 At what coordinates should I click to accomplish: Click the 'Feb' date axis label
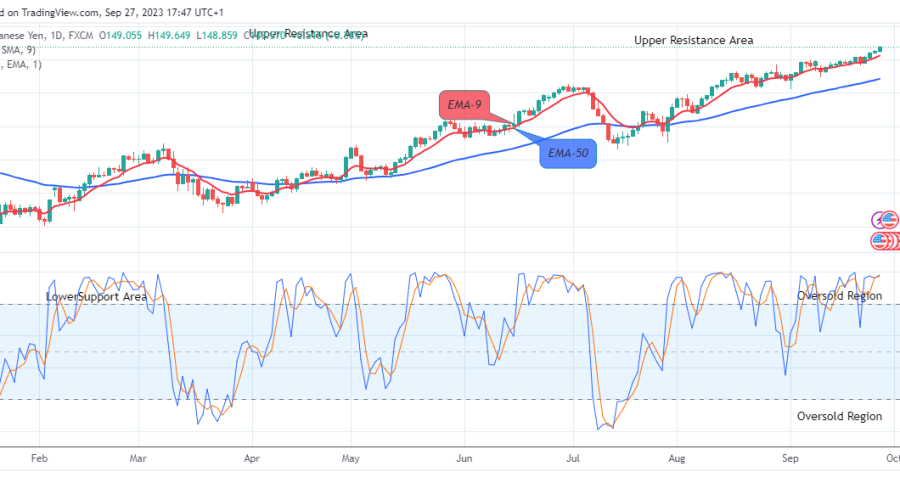coord(39,458)
